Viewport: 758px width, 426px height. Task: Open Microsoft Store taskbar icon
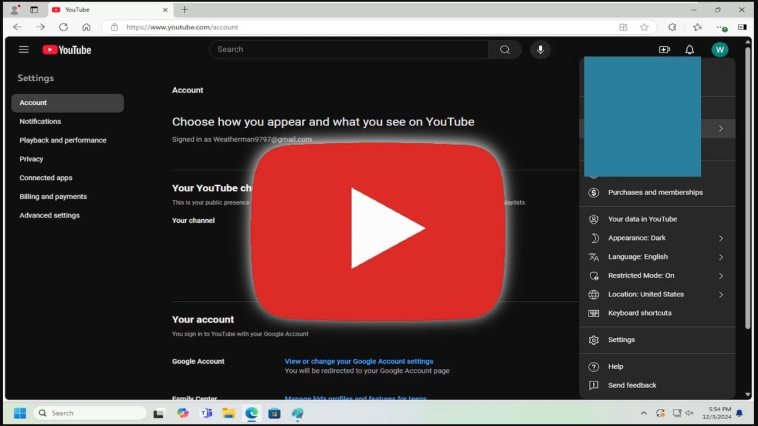(x=274, y=413)
